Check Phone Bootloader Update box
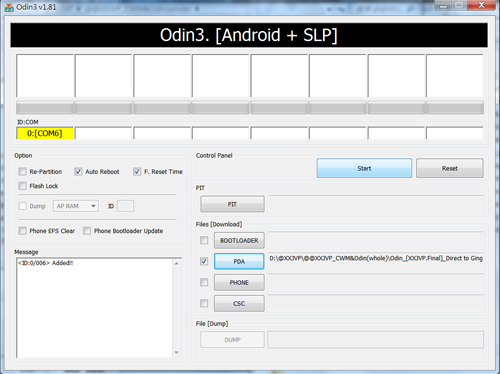The image size is (500, 374). pyautogui.click(x=87, y=231)
